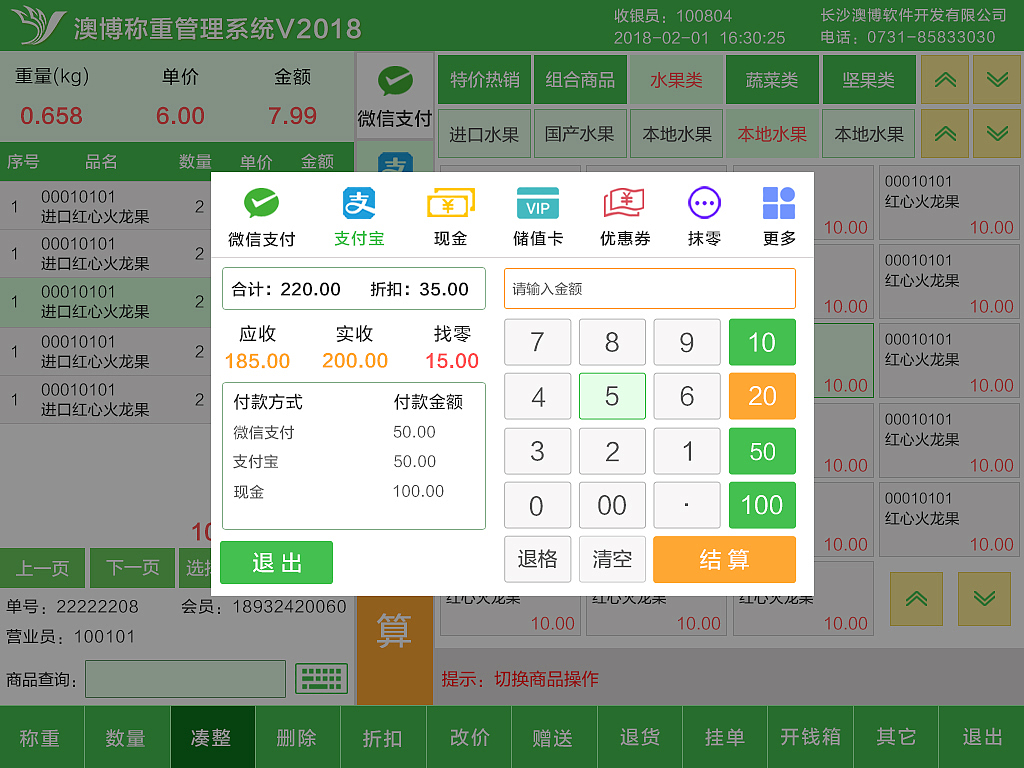Expand categories upward with the top chevron
The width and height of the screenshot is (1024, 768).
click(x=945, y=80)
